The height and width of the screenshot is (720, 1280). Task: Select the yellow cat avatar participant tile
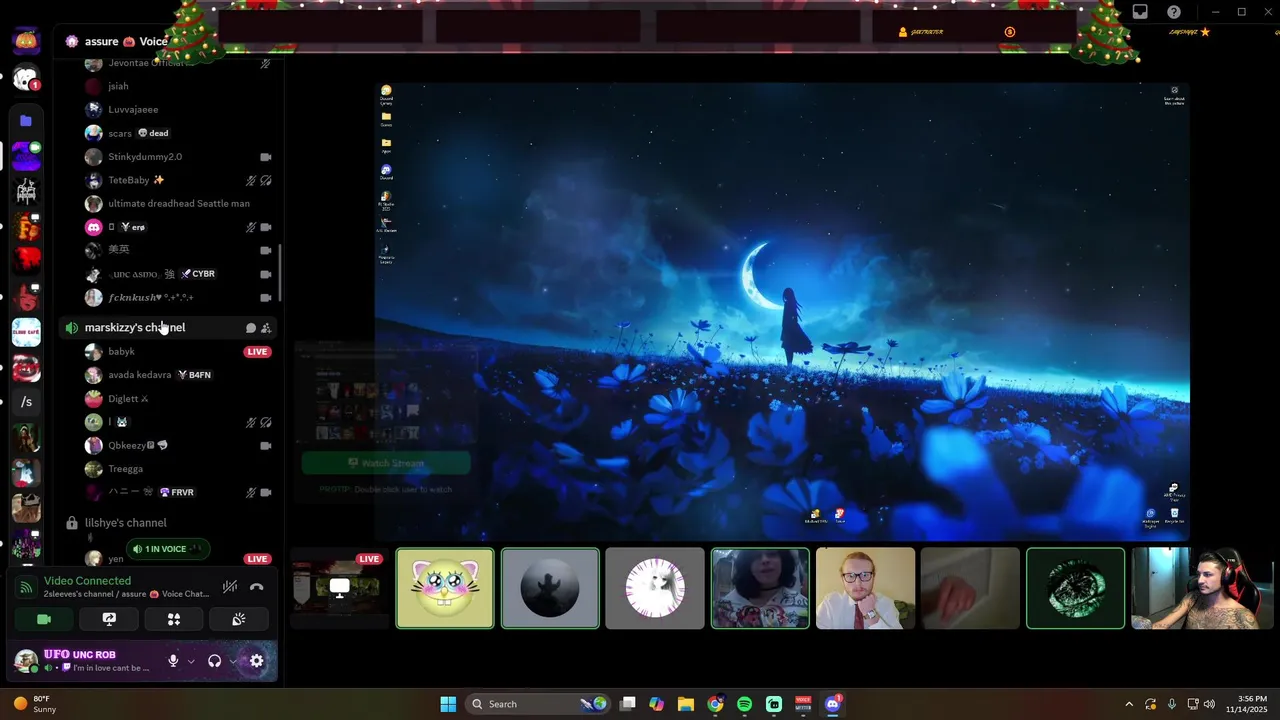(x=445, y=588)
